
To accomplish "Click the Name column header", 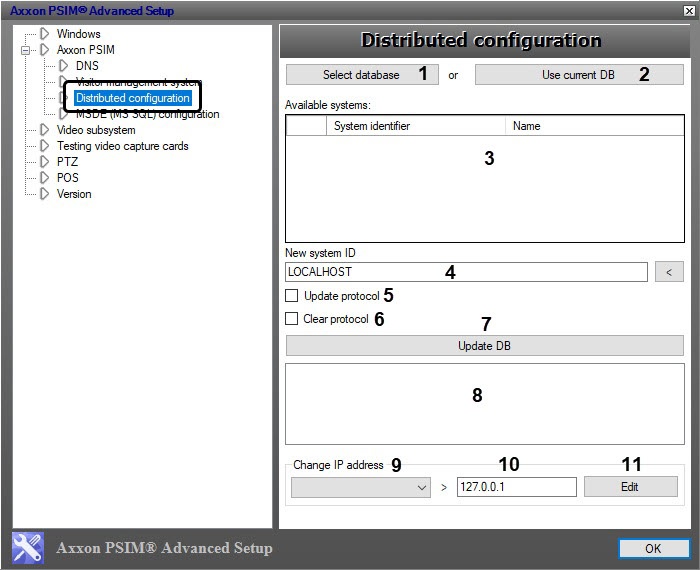I will 594,126.
